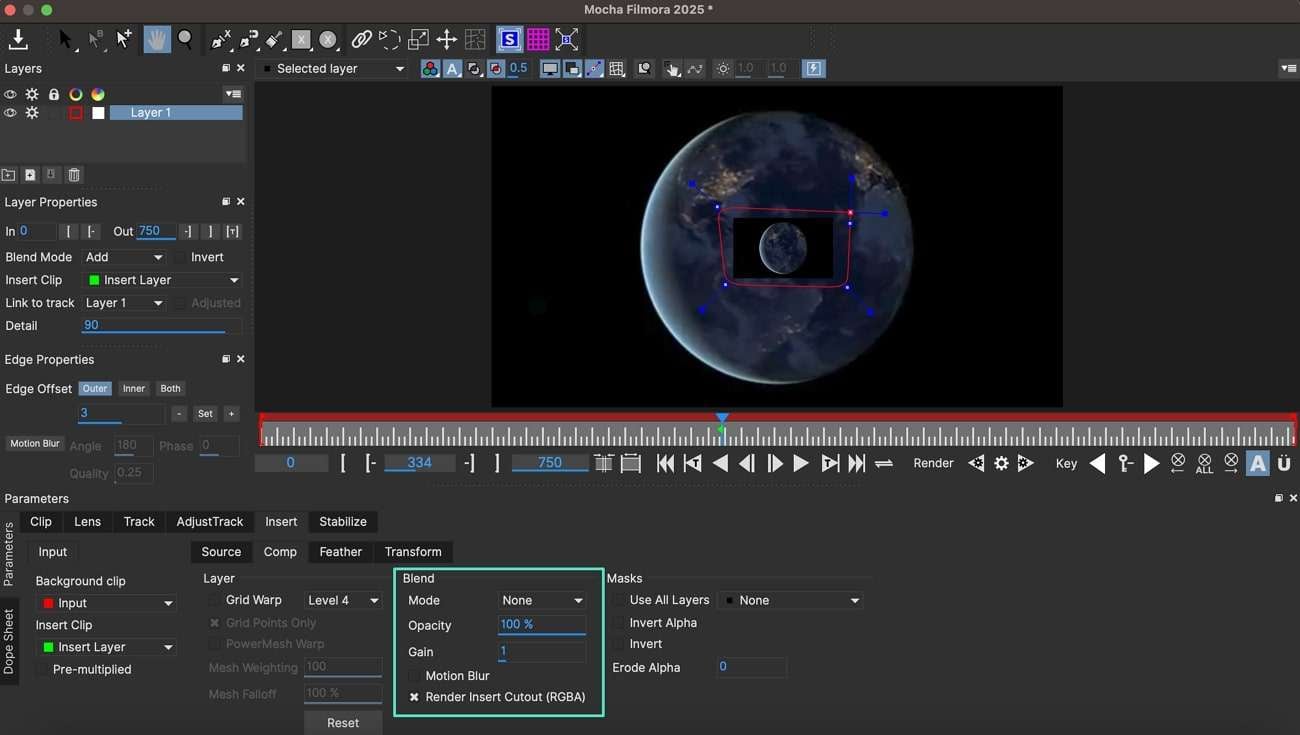Viewport: 1300px width, 735px height.
Task: Open Layers panel options menu
Action: [233, 94]
